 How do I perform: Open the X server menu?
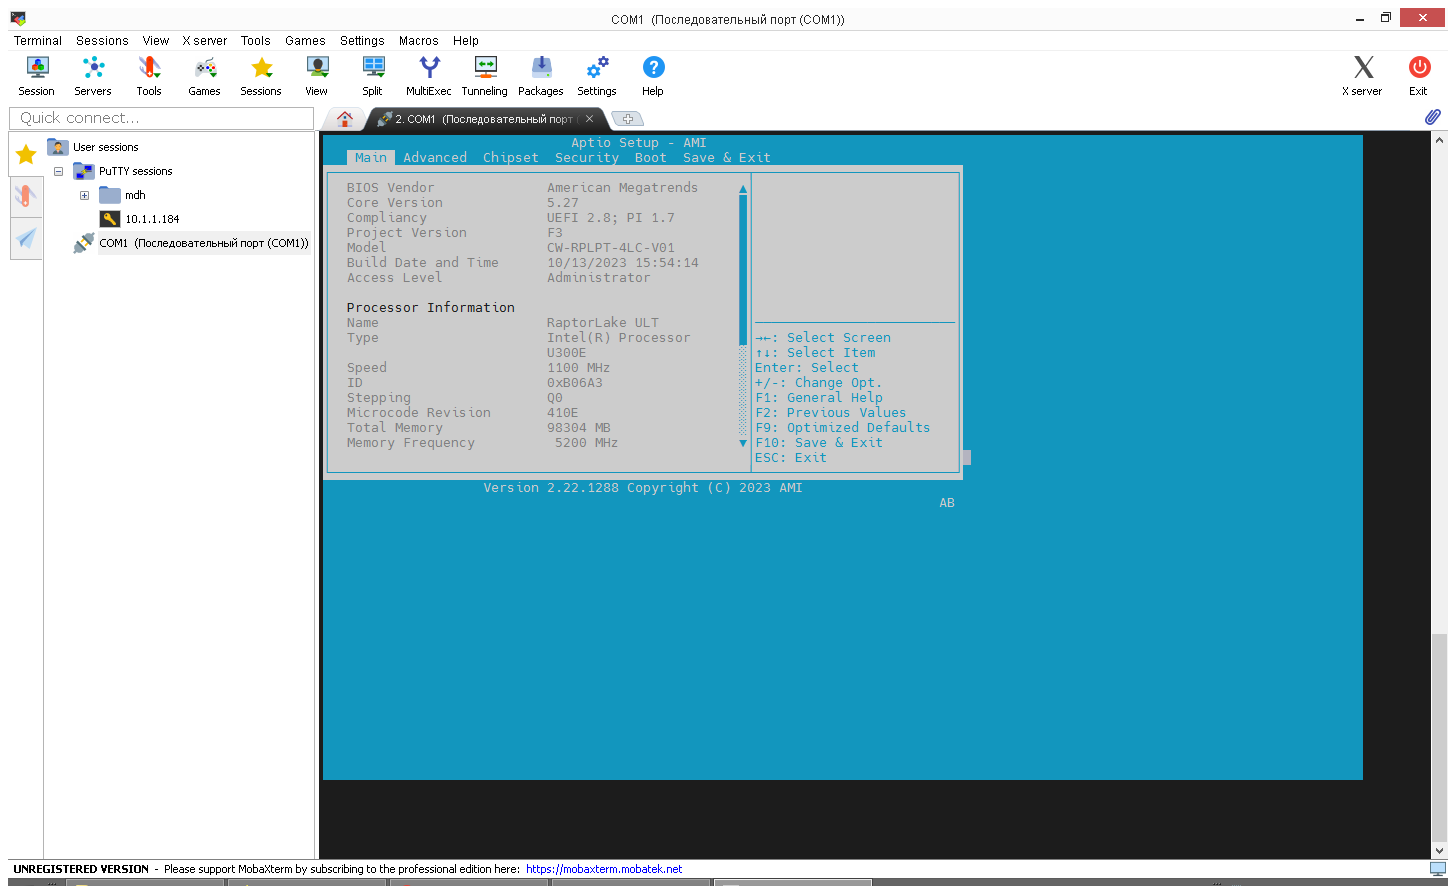click(205, 41)
